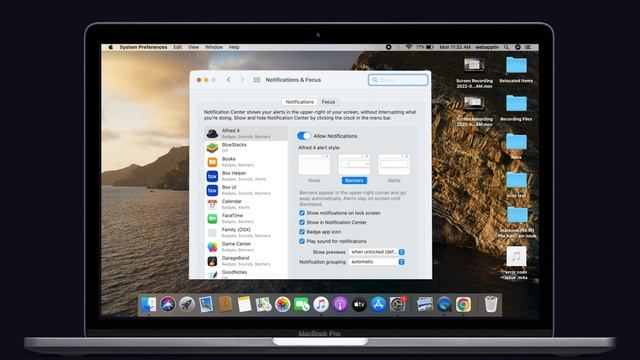This screenshot has width=640, height=360.
Task: Open the View menu
Action: [193, 47]
